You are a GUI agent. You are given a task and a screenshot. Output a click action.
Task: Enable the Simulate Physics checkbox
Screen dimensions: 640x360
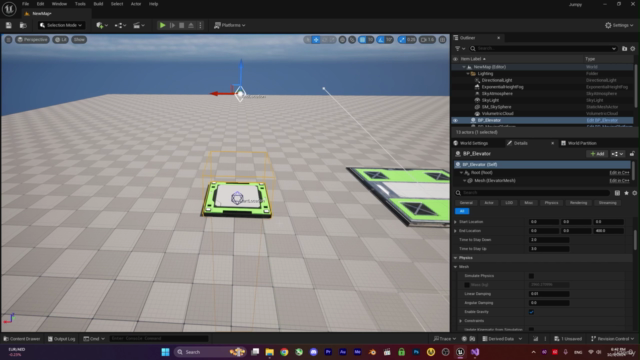[x=531, y=276]
